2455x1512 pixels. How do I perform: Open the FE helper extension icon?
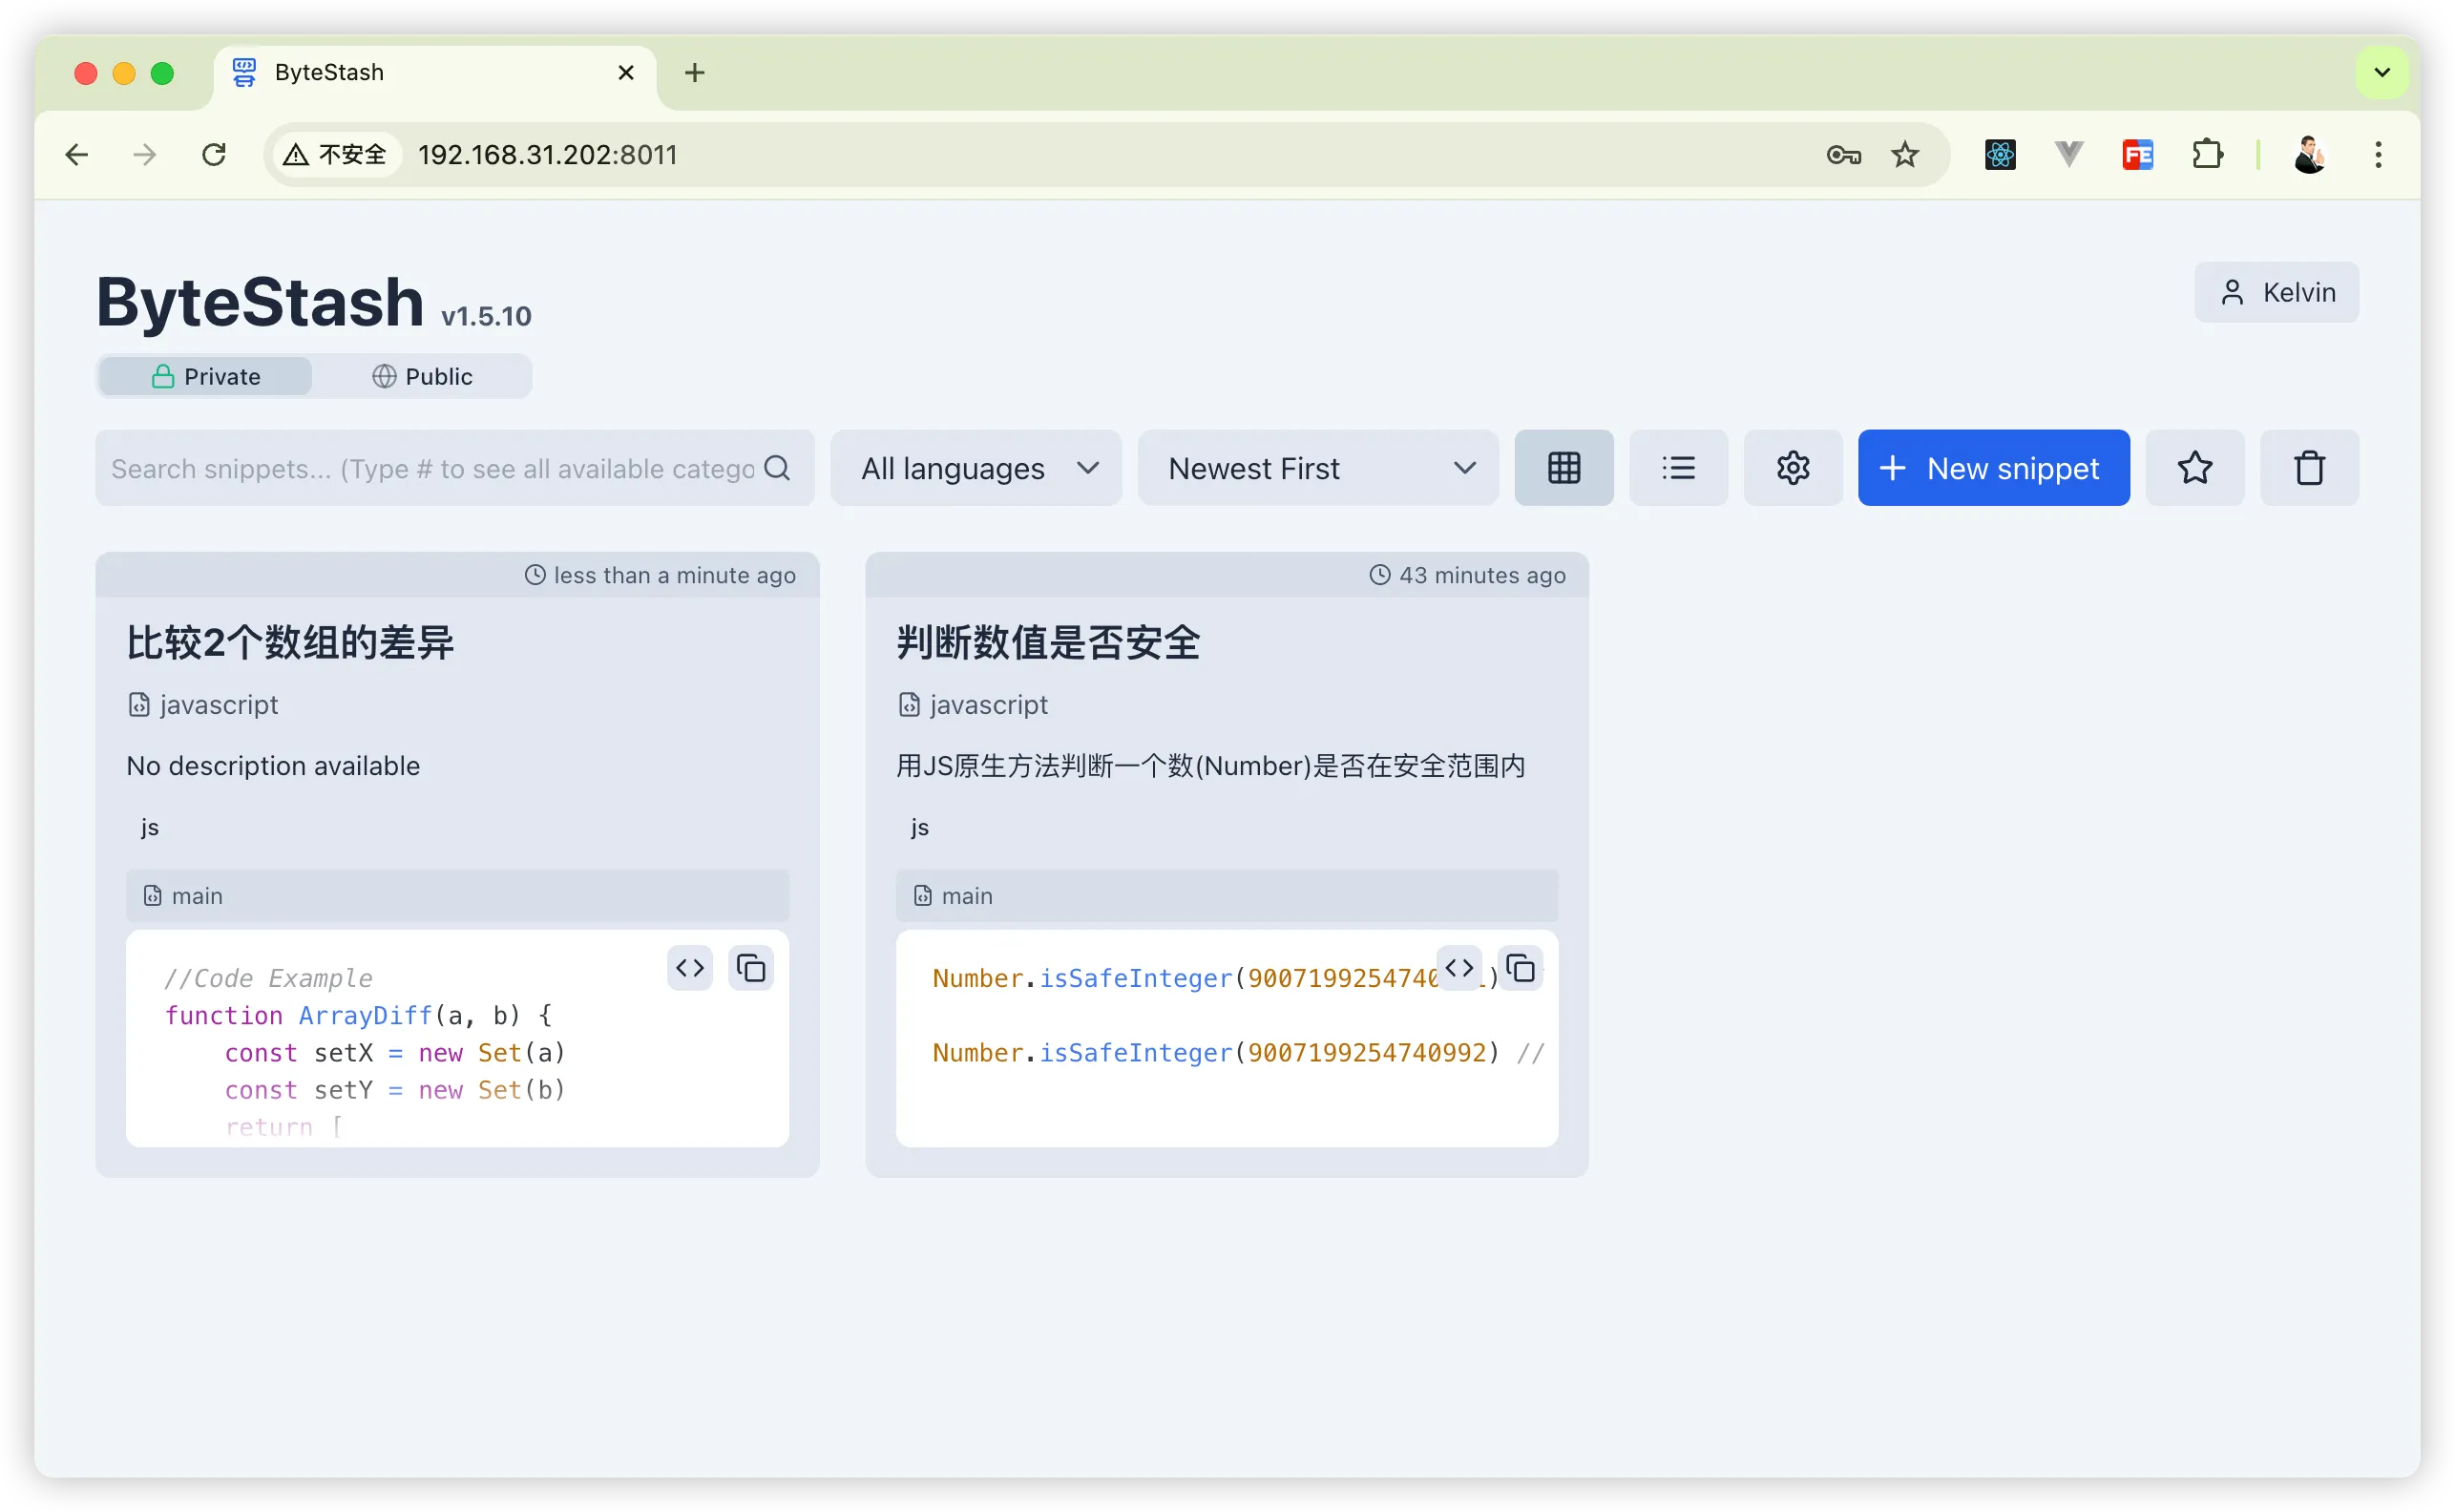point(2138,155)
